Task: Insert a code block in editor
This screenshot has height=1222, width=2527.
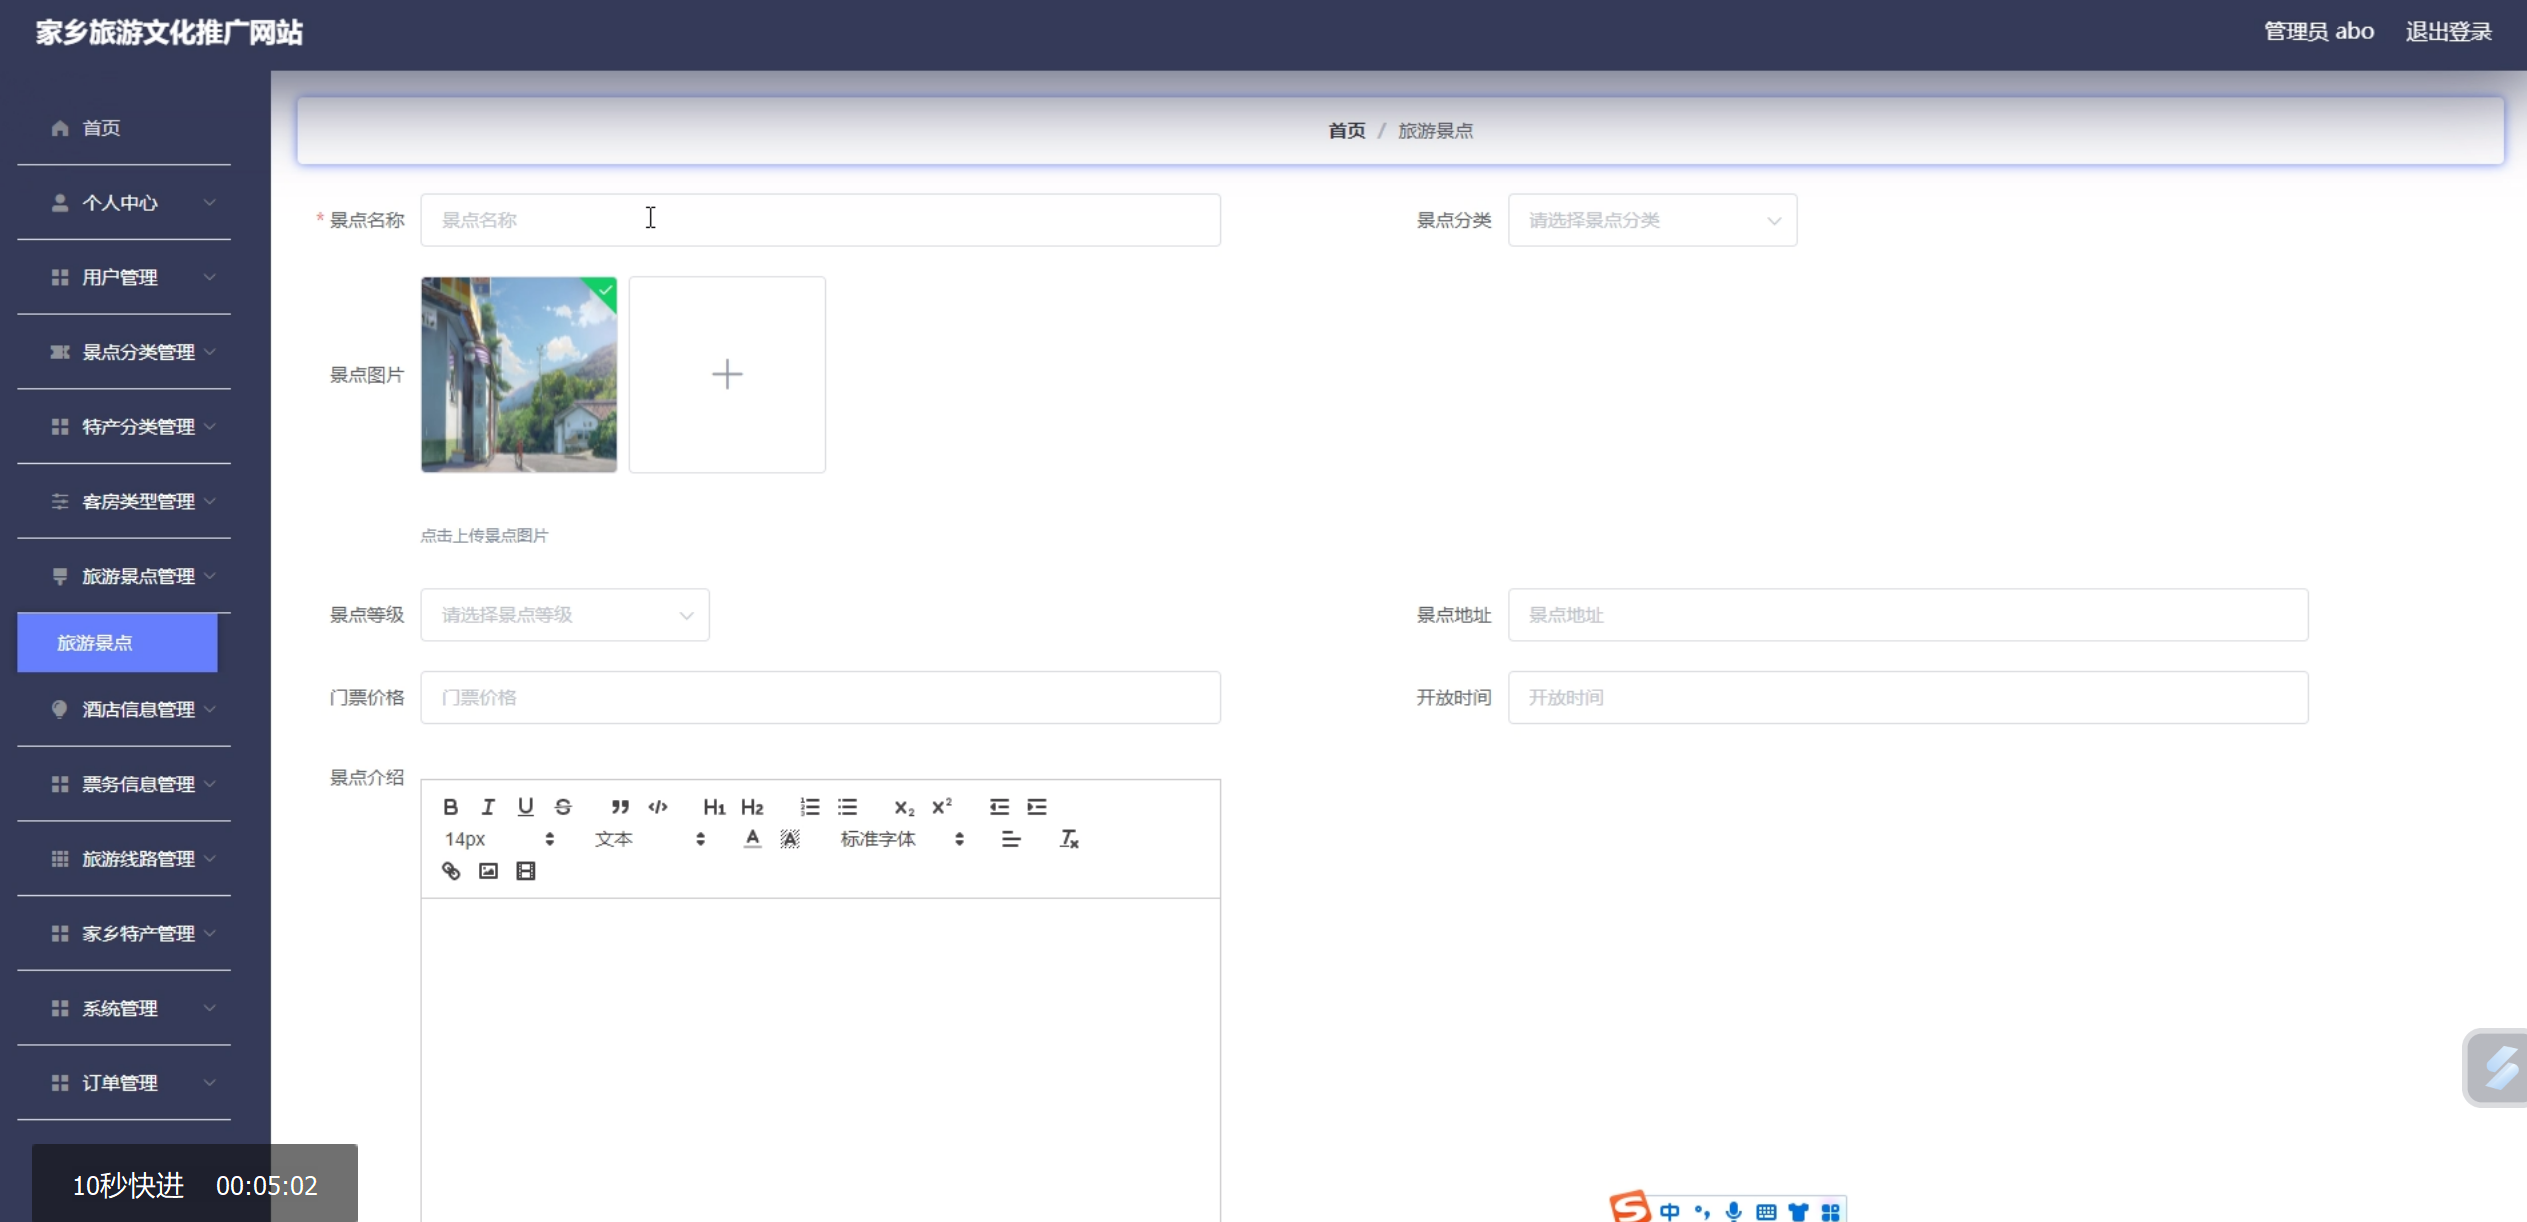Action: tap(658, 807)
